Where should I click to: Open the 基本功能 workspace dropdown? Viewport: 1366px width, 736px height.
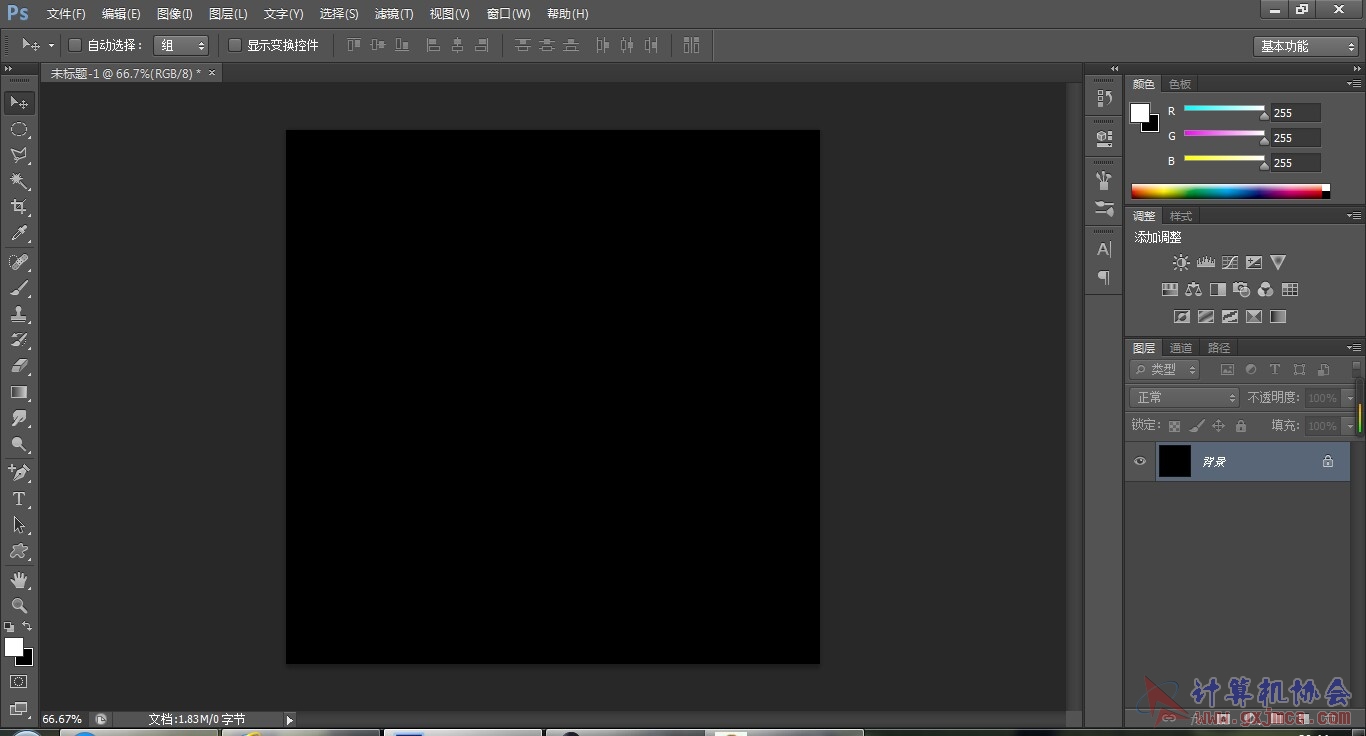(x=1305, y=46)
